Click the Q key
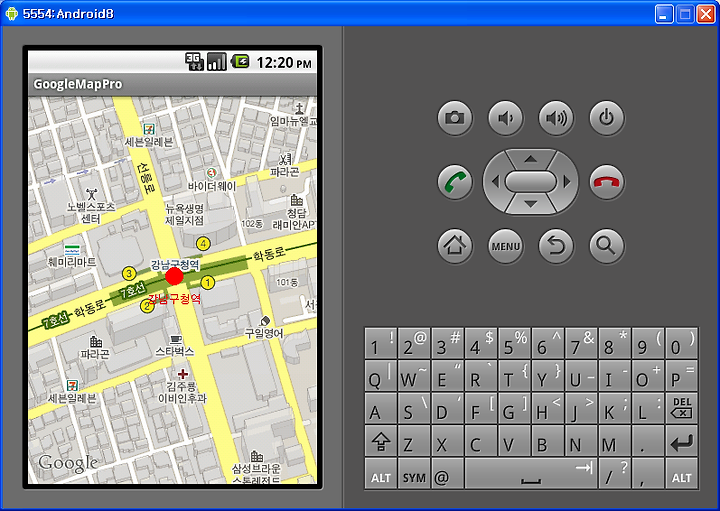Screen dimensions: 720x511 tap(381, 375)
